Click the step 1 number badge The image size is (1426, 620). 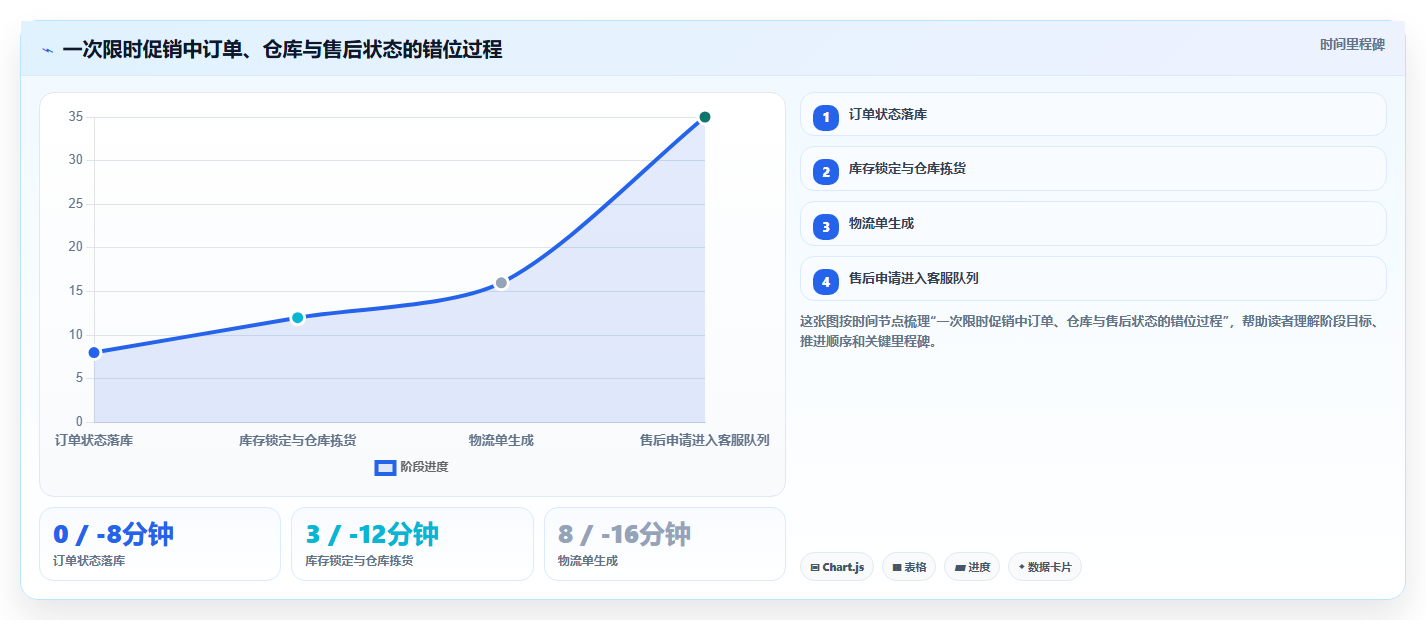[826, 118]
